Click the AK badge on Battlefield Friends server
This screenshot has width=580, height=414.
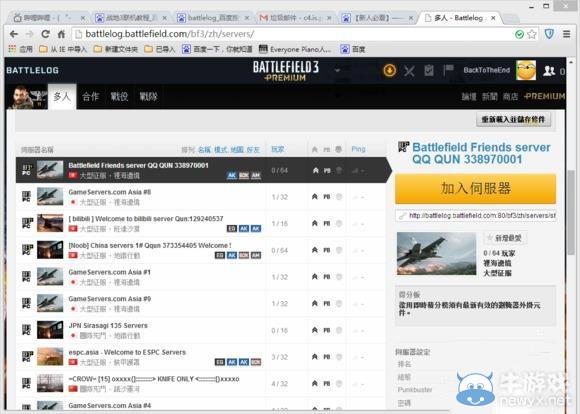pos(232,175)
